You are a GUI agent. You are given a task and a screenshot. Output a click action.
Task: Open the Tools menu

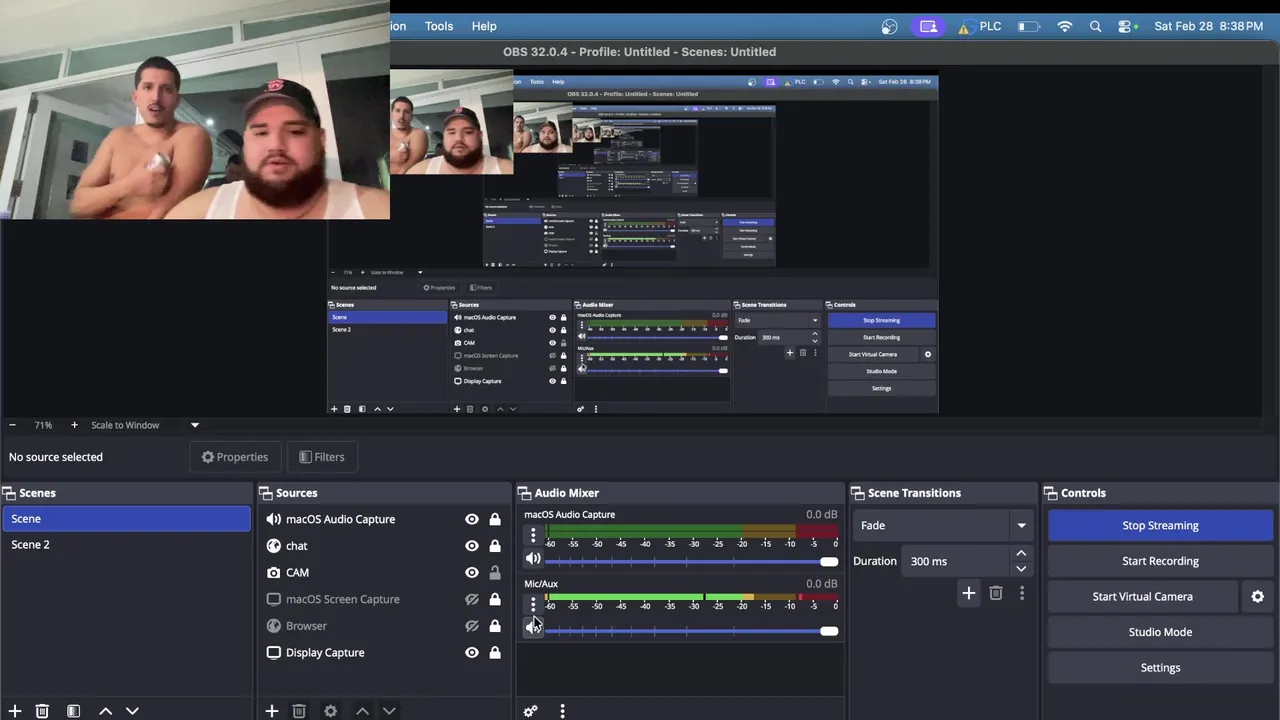[x=439, y=26]
